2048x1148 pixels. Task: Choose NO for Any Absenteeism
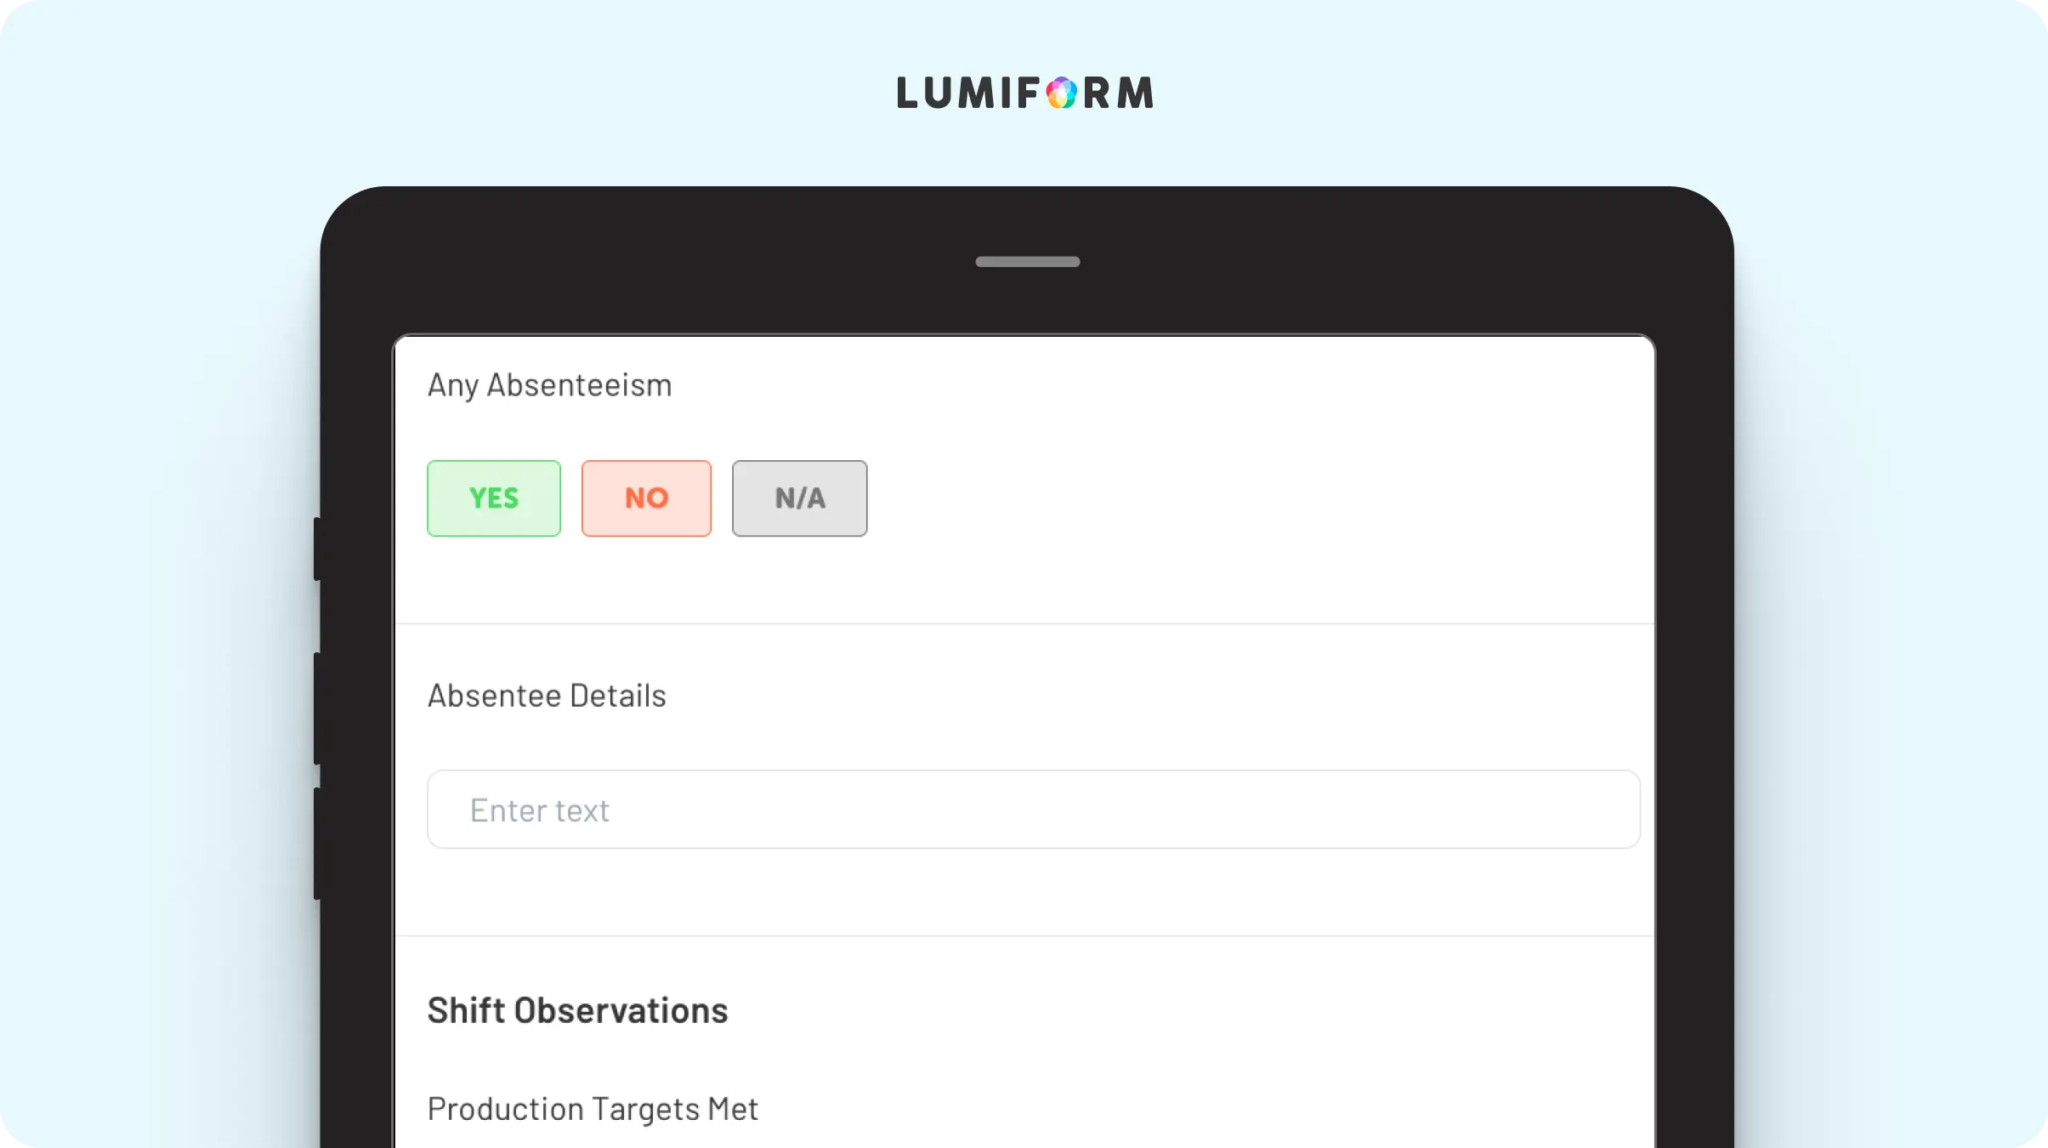tap(647, 498)
